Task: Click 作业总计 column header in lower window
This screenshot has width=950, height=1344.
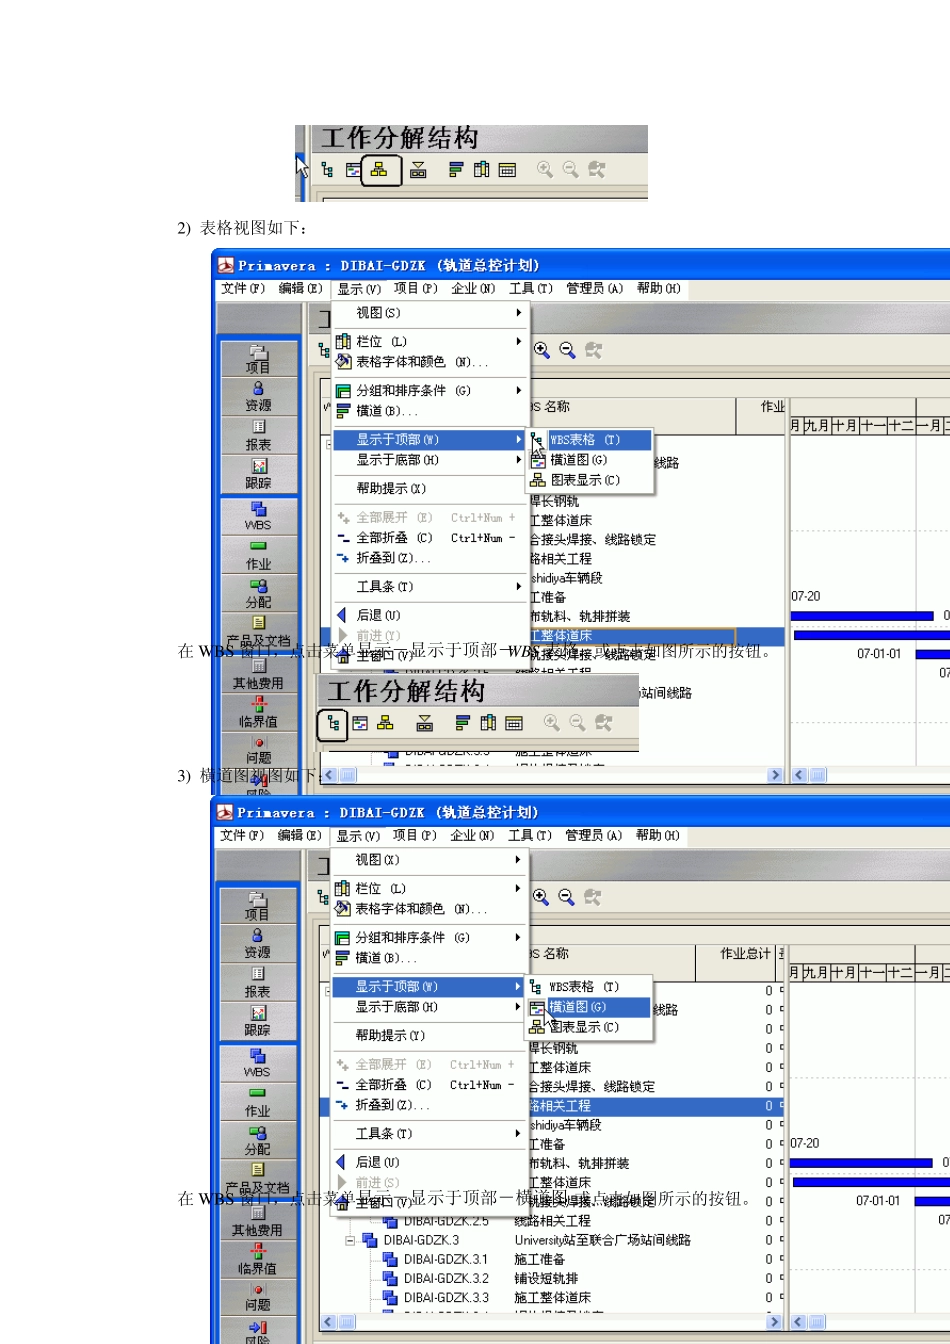Action: [x=736, y=962]
